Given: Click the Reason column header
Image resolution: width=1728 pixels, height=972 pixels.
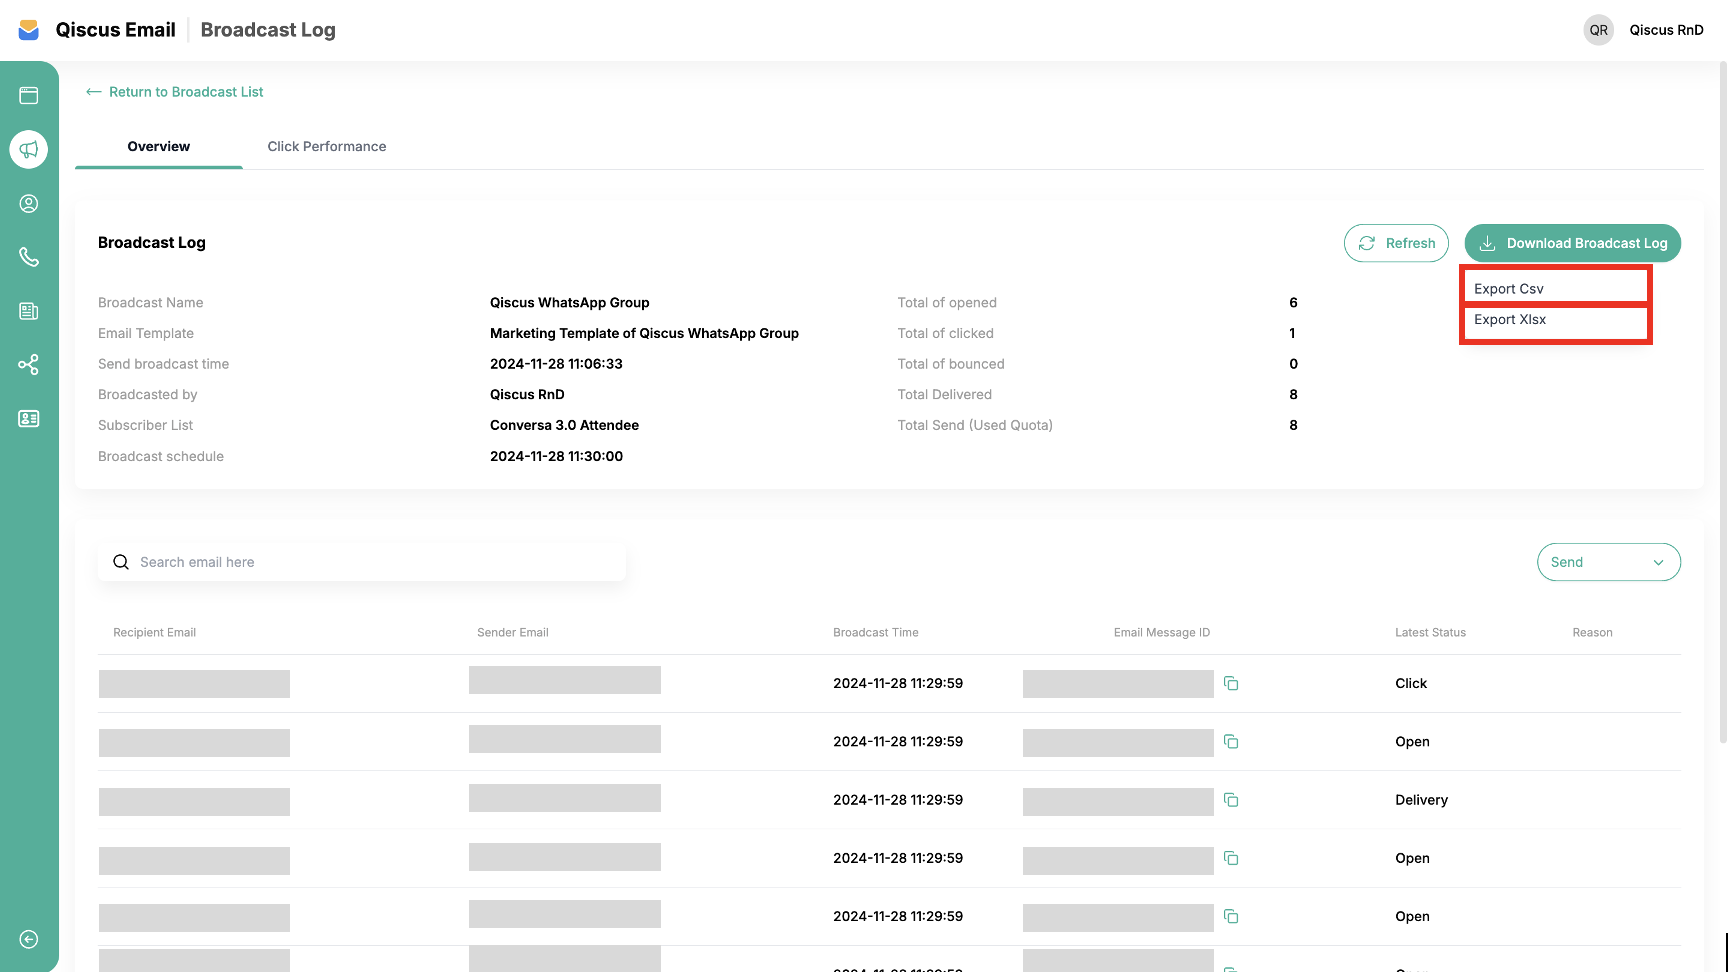Looking at the screenshot, I should (x=1593, y=633).
